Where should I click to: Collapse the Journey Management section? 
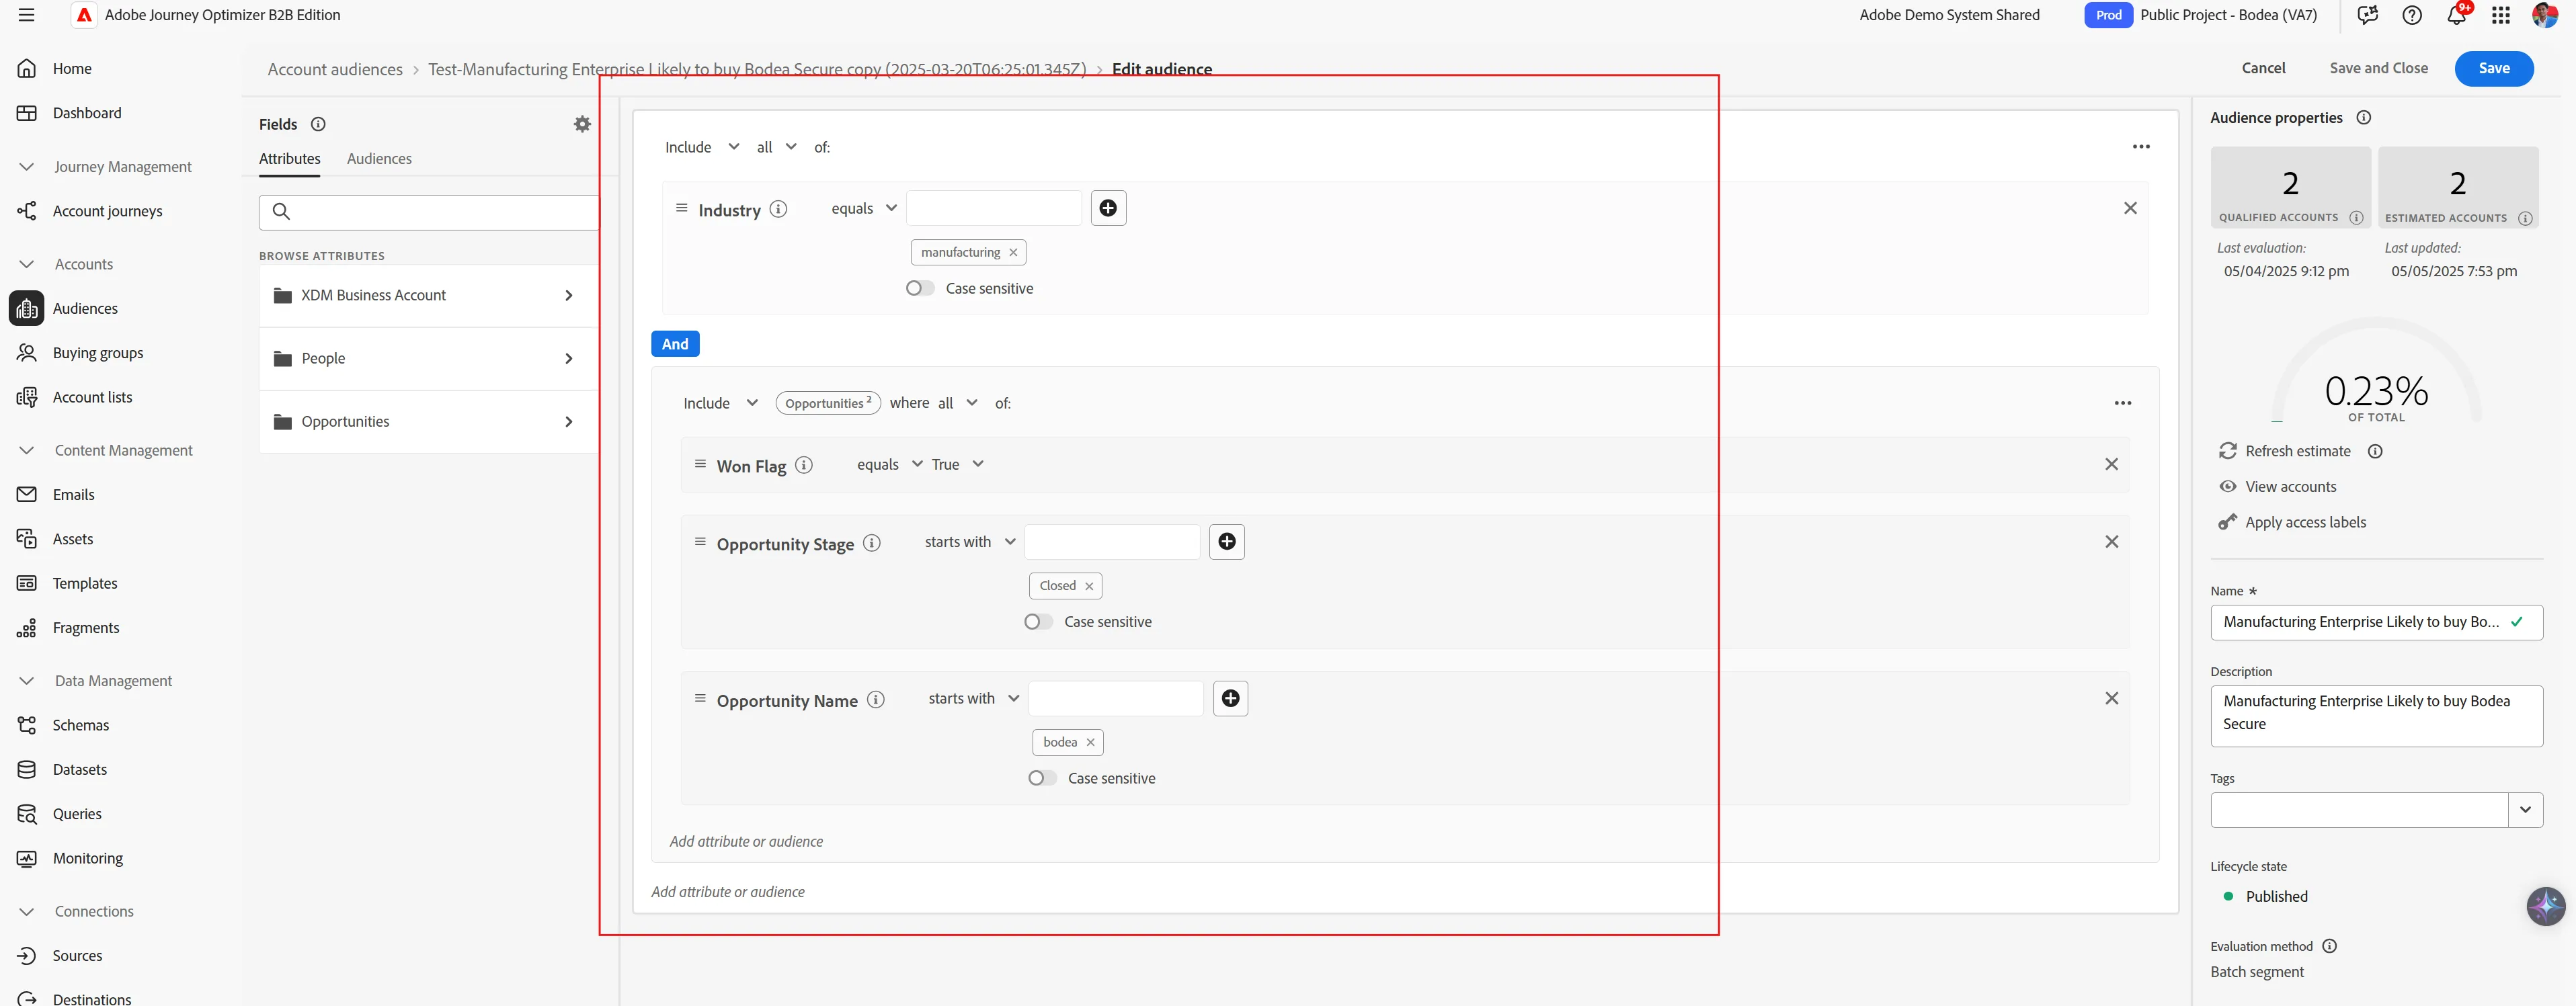coord(27,167)
